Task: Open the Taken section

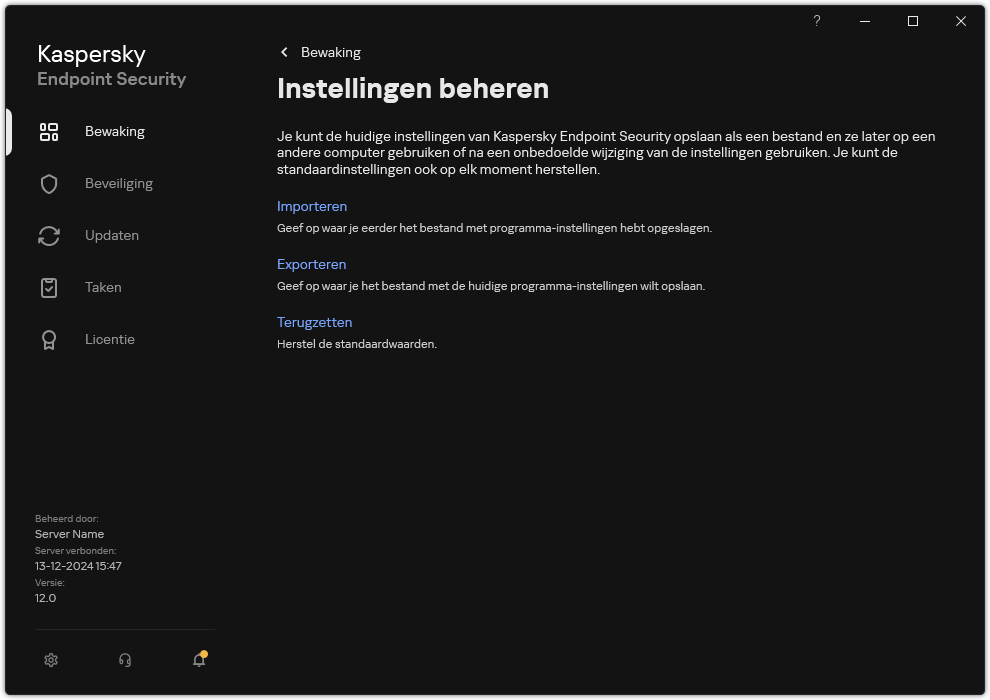Action: (x=103, y=287)
